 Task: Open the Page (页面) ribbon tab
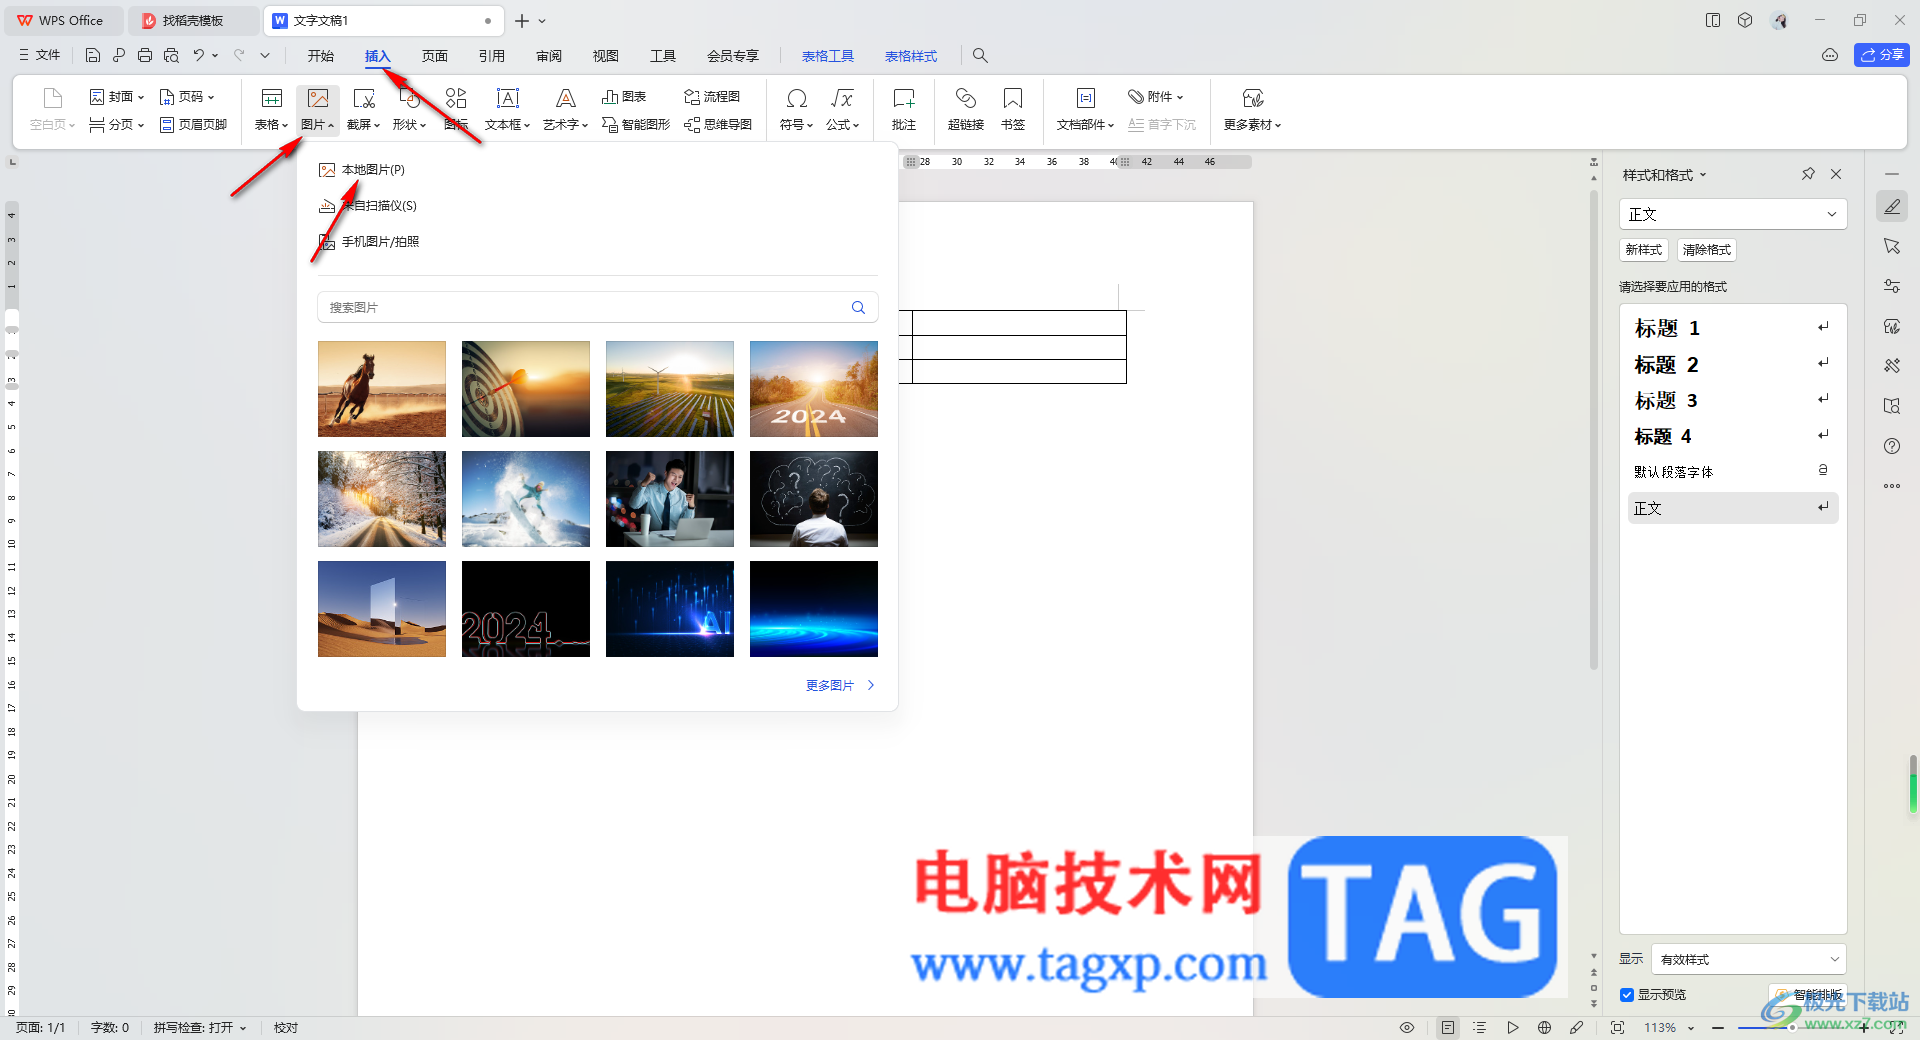[435, 56]
